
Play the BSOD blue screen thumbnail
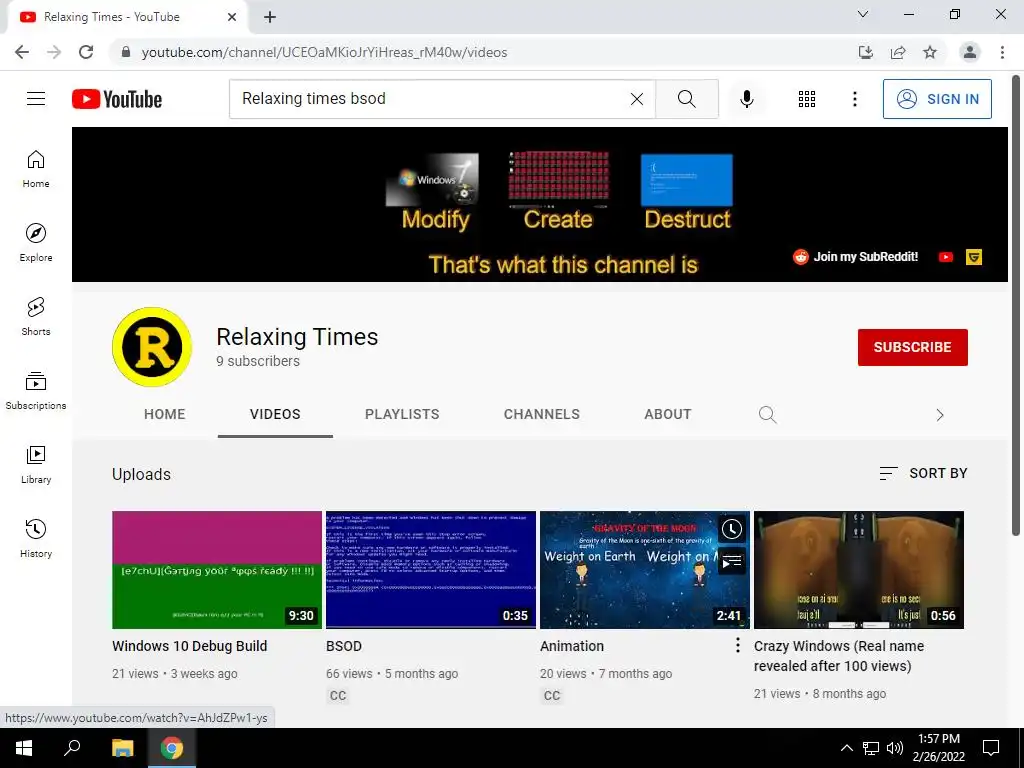(430, 569)
